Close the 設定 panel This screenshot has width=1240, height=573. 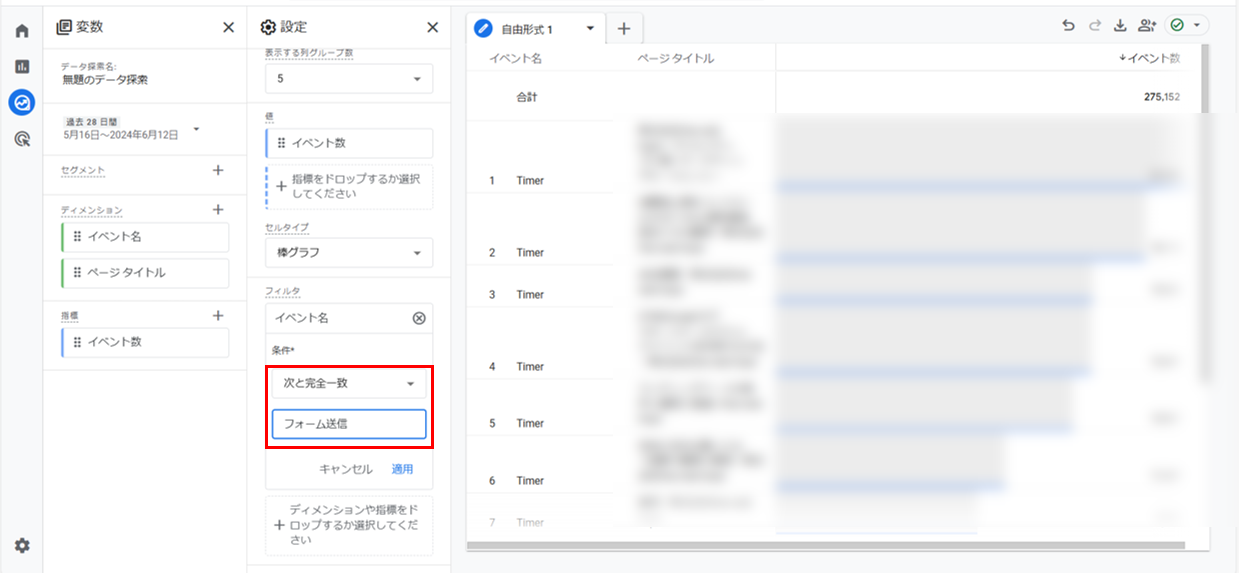coord(433,28)
